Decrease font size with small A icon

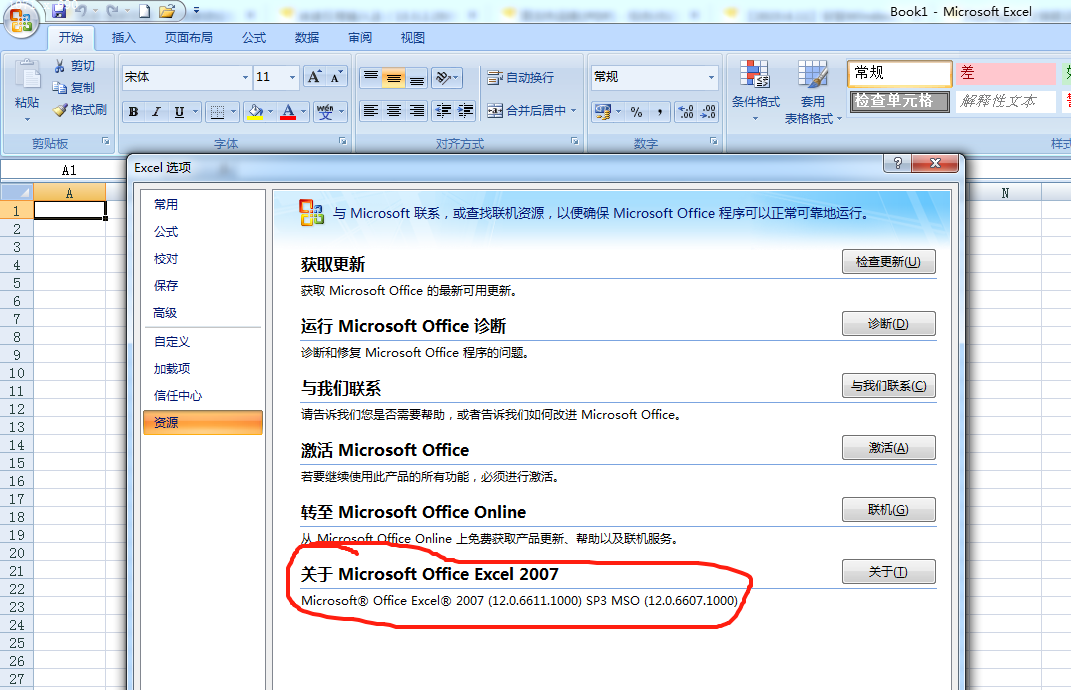pos(335,77)
